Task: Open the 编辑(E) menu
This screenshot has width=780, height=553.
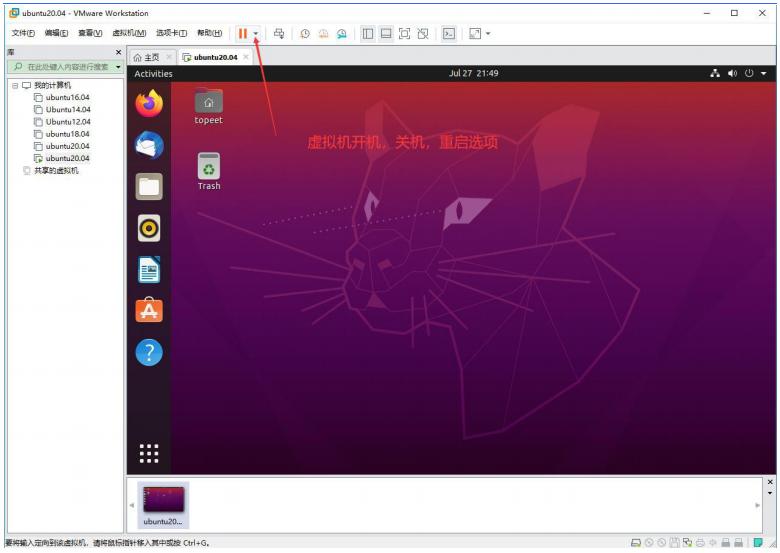Action: (56, 33)
